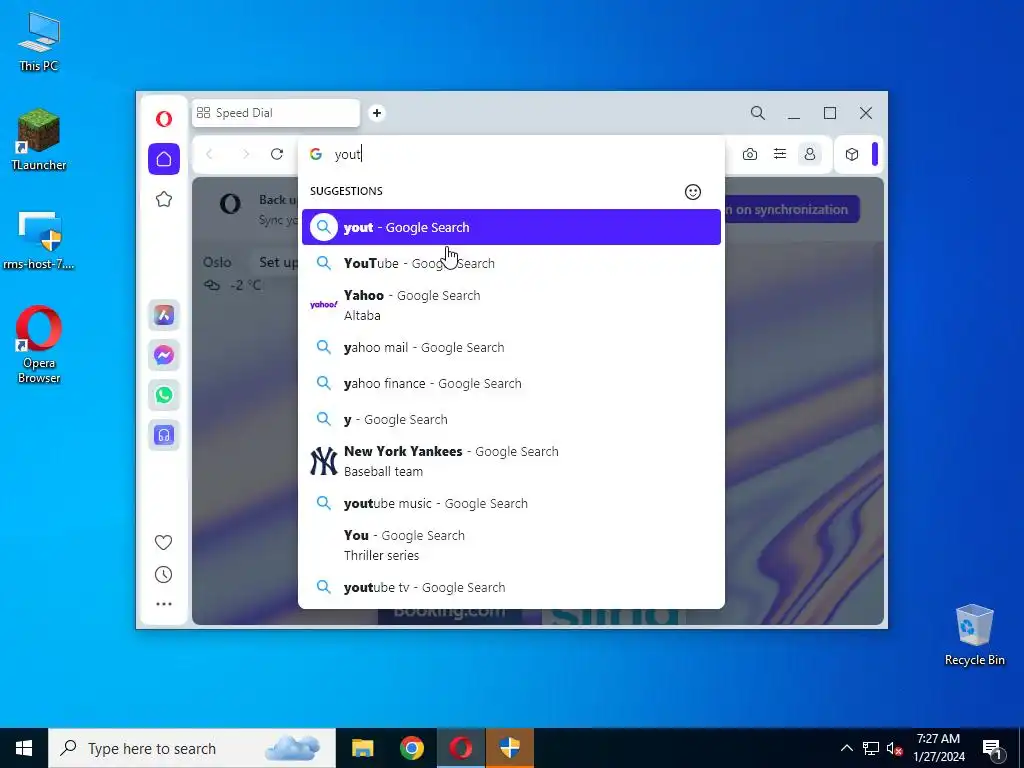Screen dimensions: 1024x768
Task: Click the new tab plus button
Action: pos(377,113)
